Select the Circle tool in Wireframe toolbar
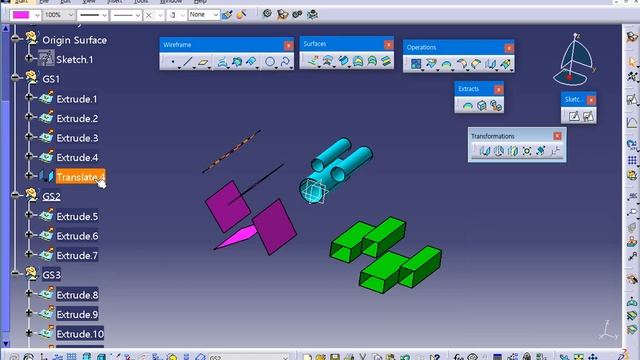Viewport: 640px width, 360px height. (x=270, y=62)
